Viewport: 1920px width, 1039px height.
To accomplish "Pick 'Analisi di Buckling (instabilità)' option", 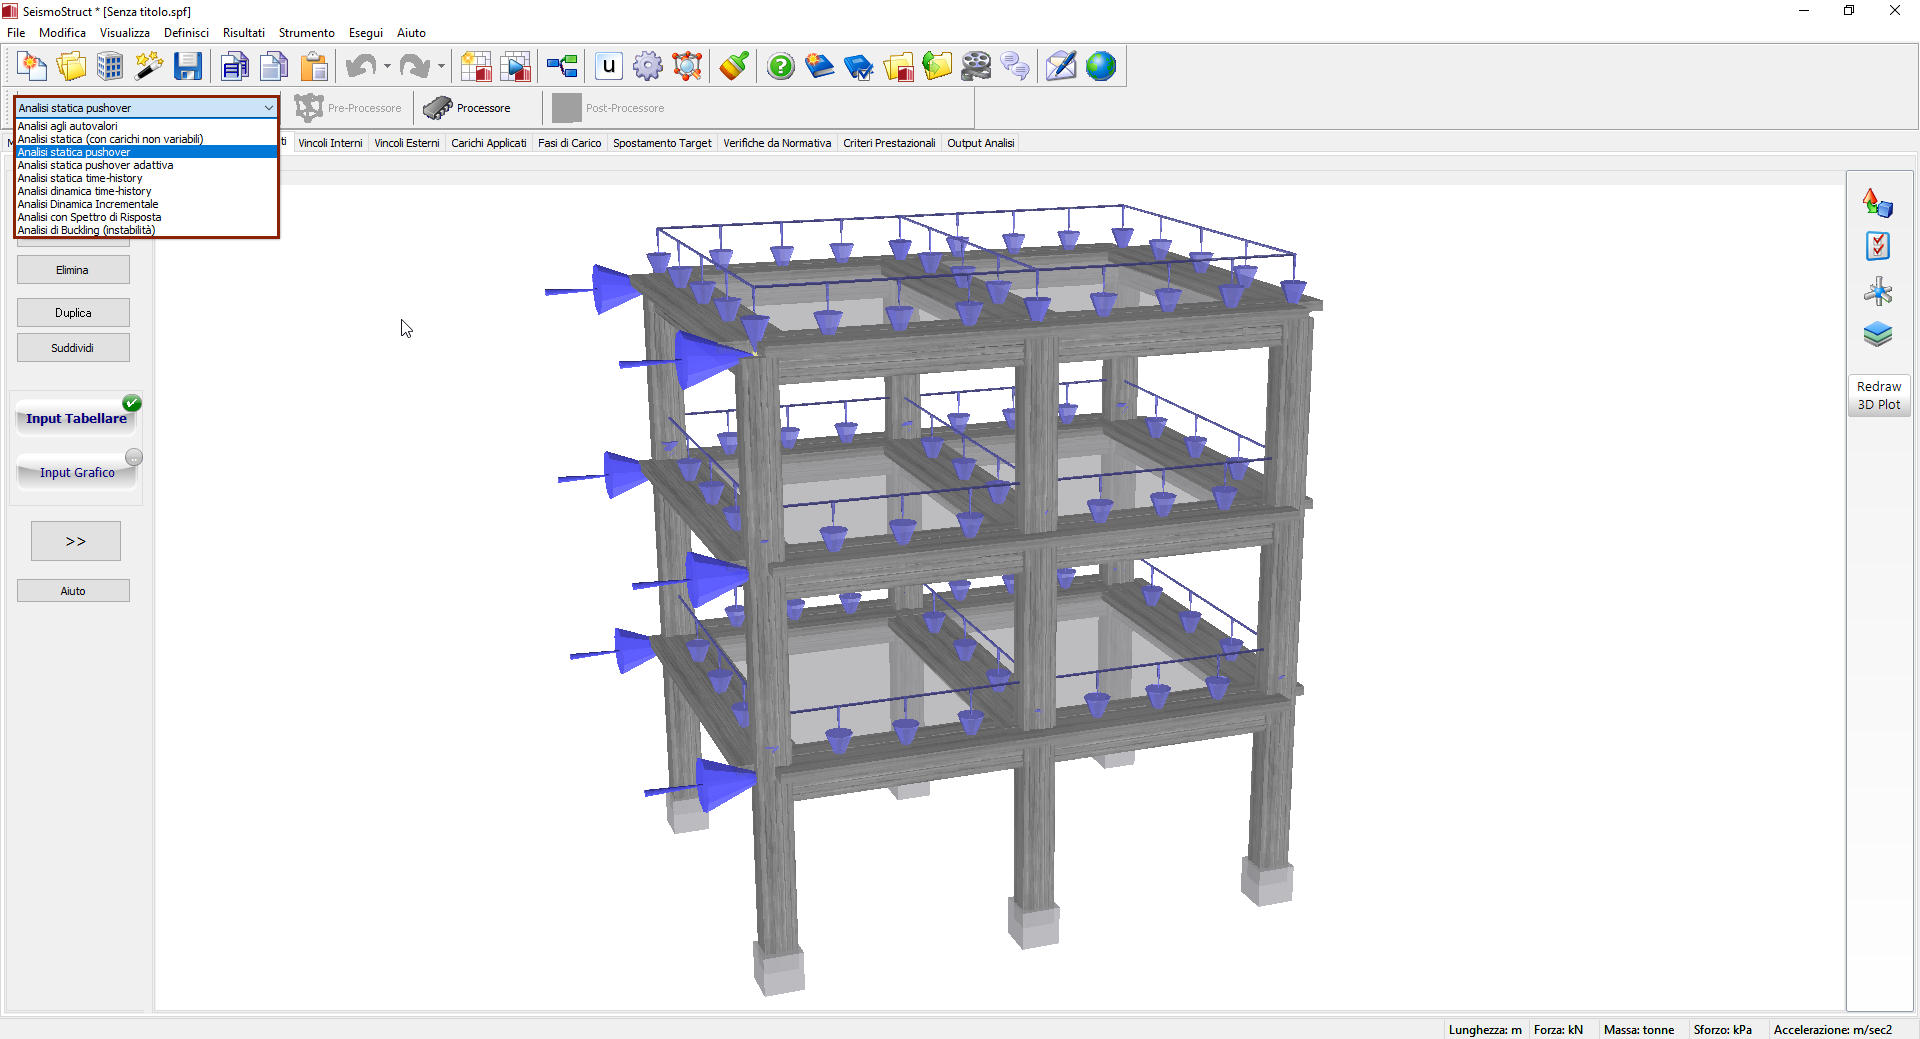I will 87,230.
